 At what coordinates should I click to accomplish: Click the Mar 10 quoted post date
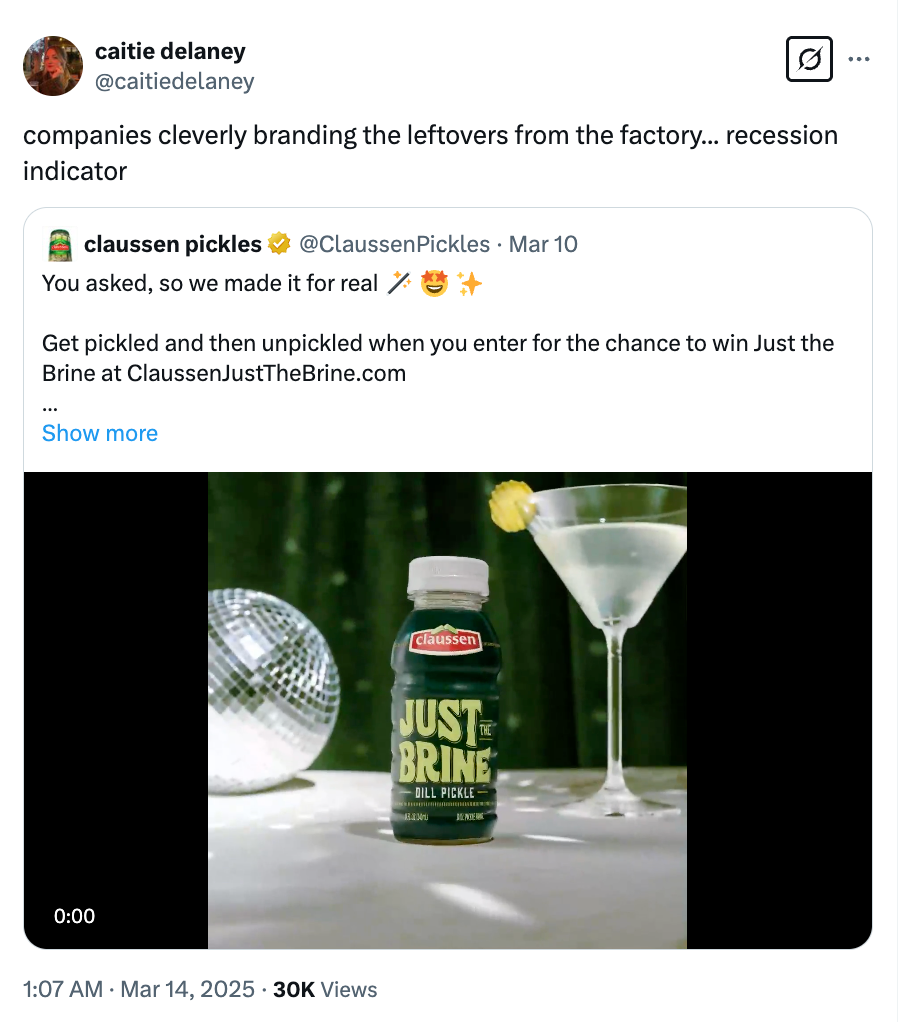543,244
